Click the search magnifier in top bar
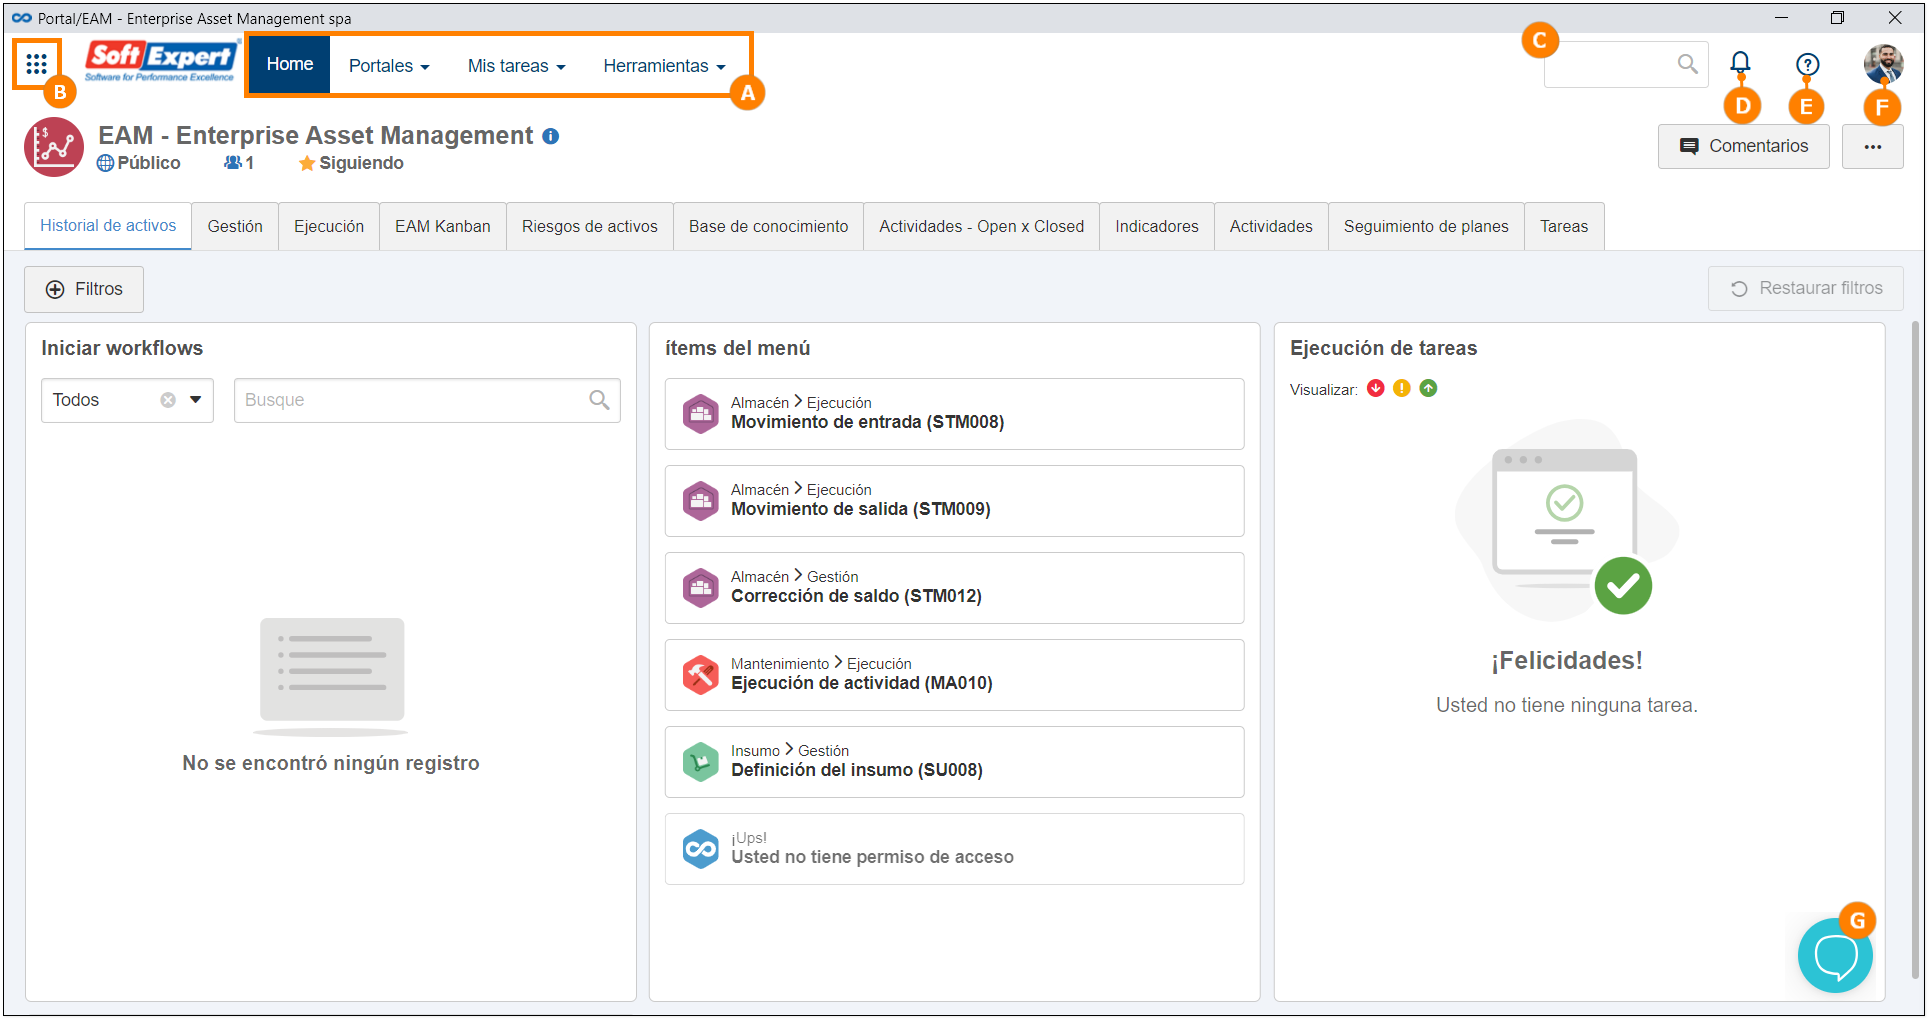This screenshot has height=1020, width=1929. (x=1688, y=64)
